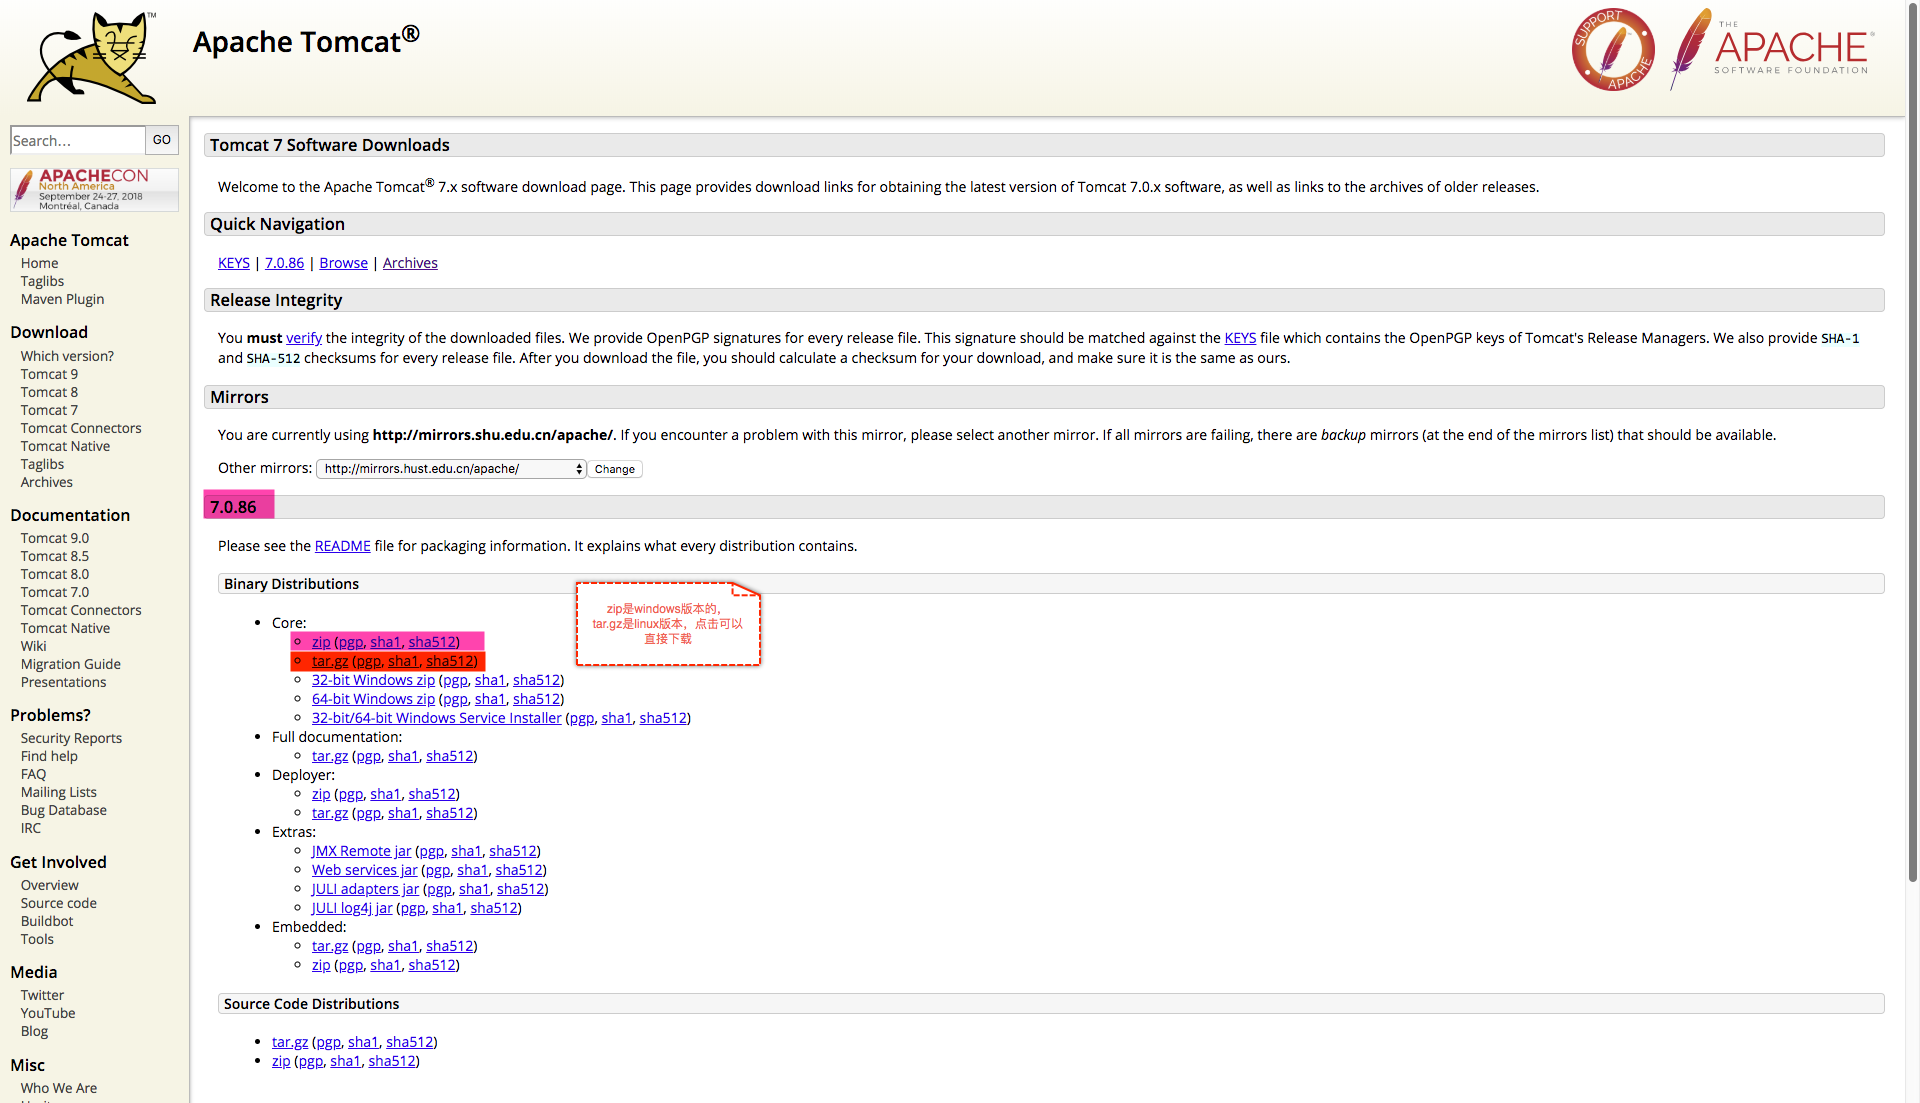1920x1103 pixels.
Task: Open the ApacheCon North America banner
Action: pyautogui.click(x=94, y=189)
